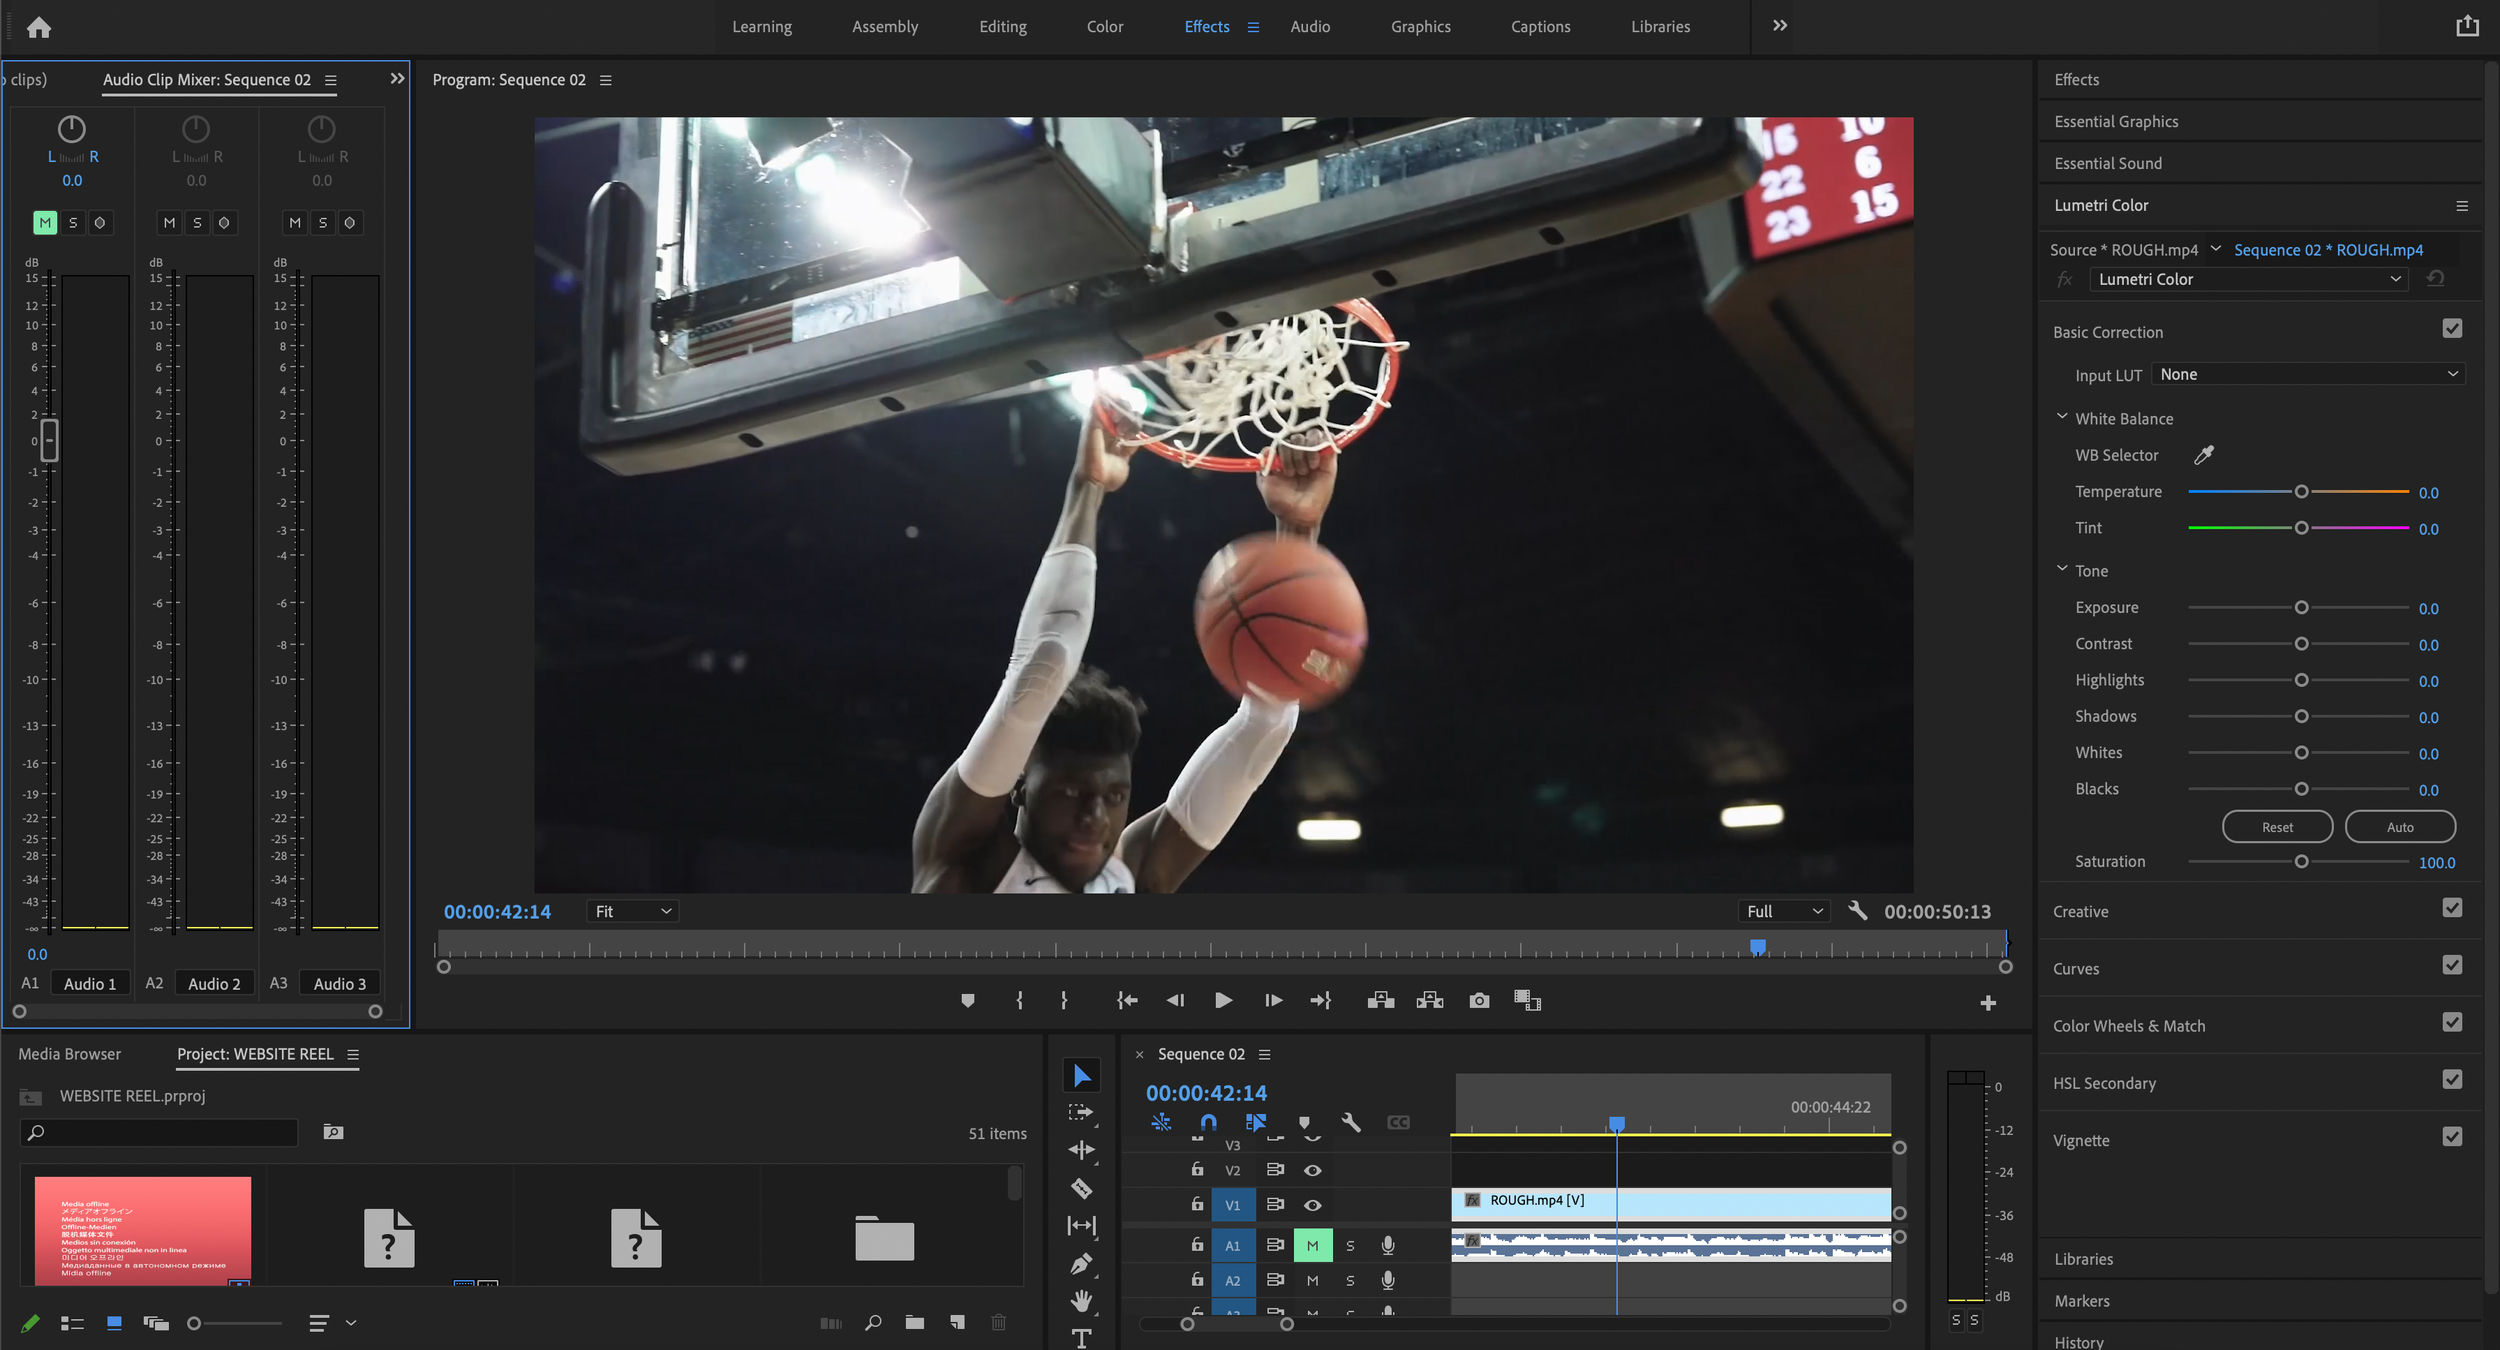Toggle the timeline Snap magnet icon
Screen dimensions: 2500x1350
point(1208,1123)
